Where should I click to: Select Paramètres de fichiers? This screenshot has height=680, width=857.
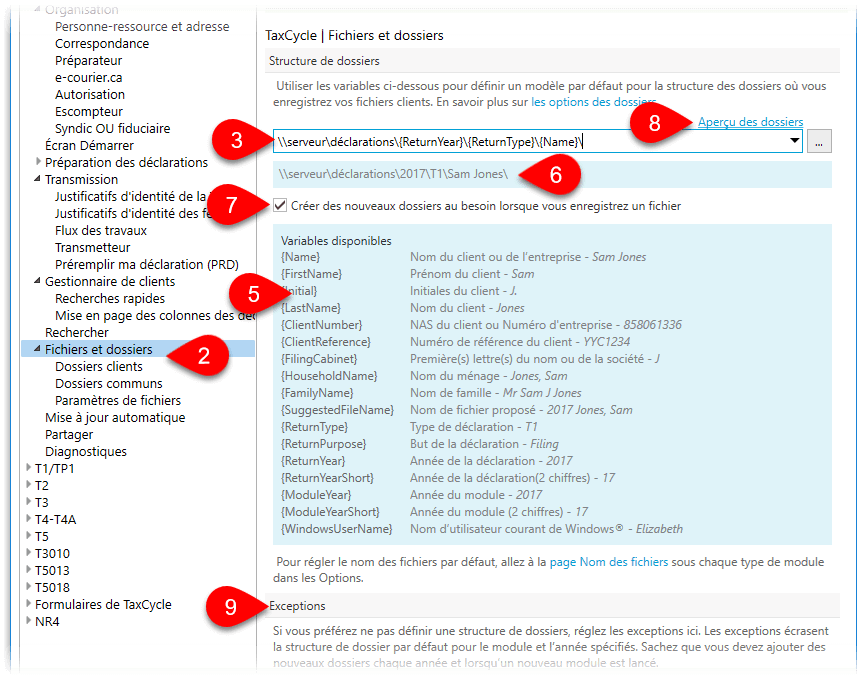118,400
